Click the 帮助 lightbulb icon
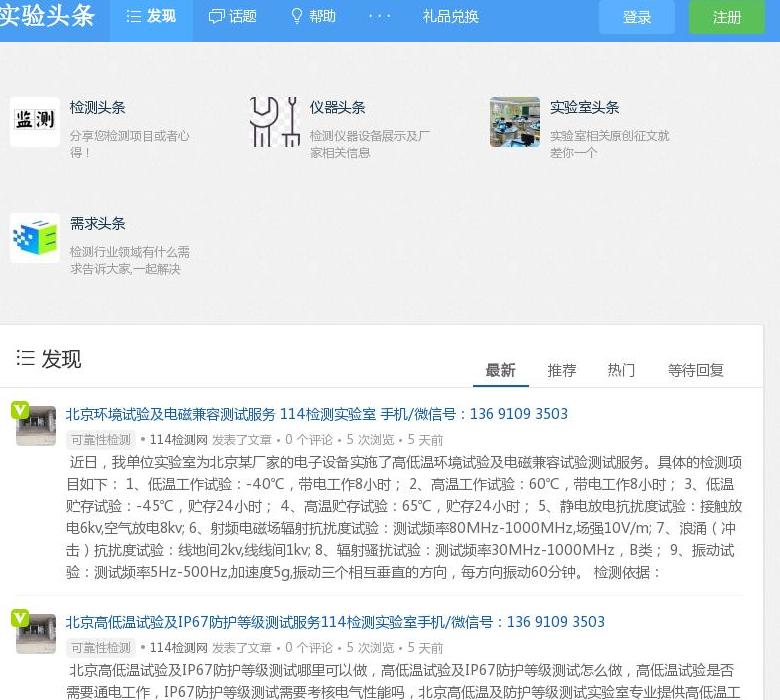Image resolution: width=780 pixels, height=700 pixels. coord(296,17)
